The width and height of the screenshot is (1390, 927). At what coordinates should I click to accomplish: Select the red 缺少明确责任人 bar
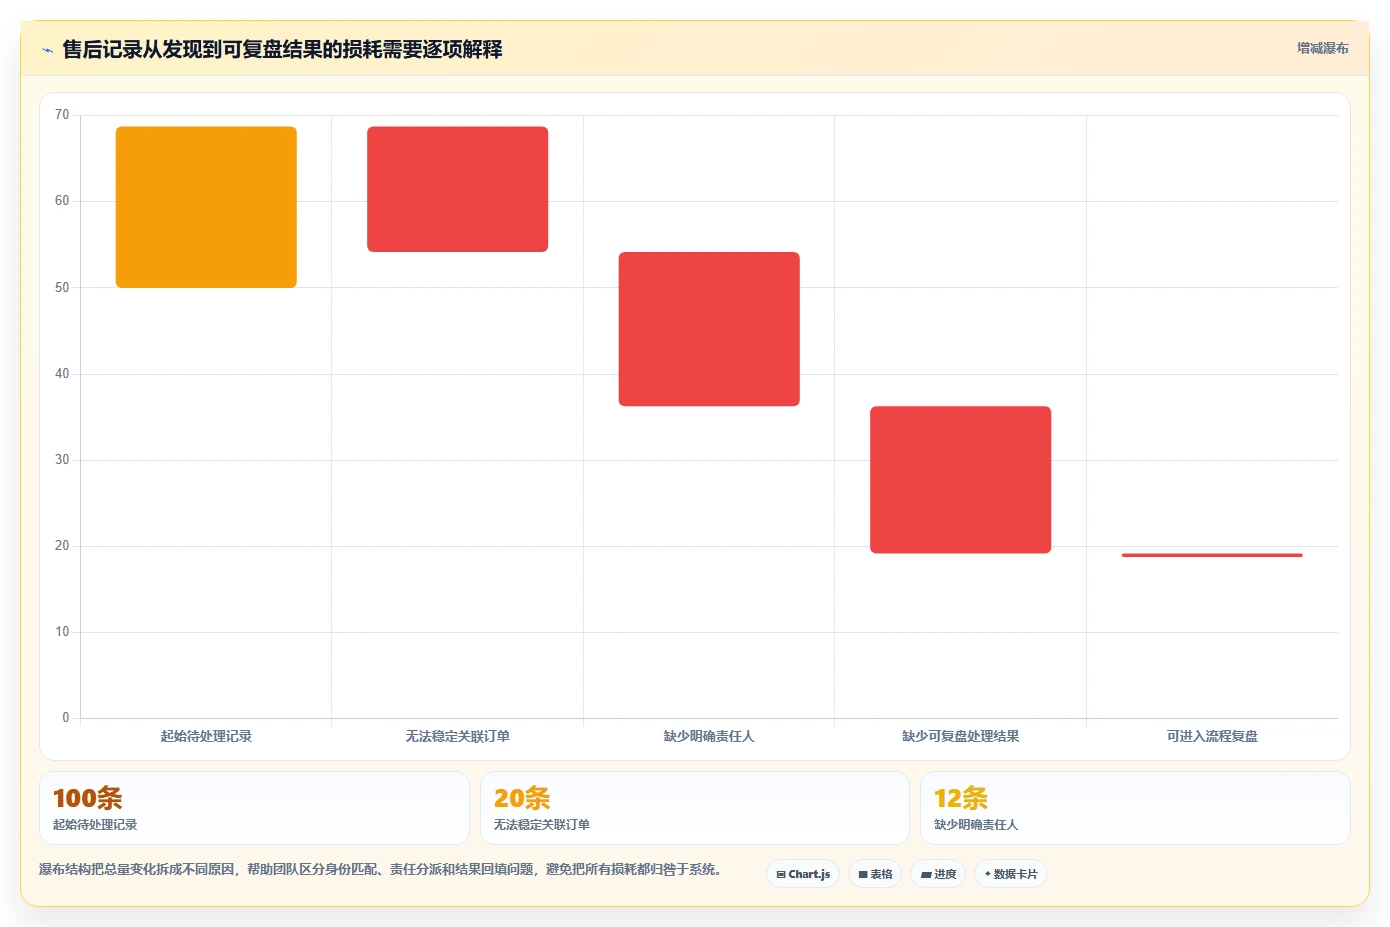(709, 329)
